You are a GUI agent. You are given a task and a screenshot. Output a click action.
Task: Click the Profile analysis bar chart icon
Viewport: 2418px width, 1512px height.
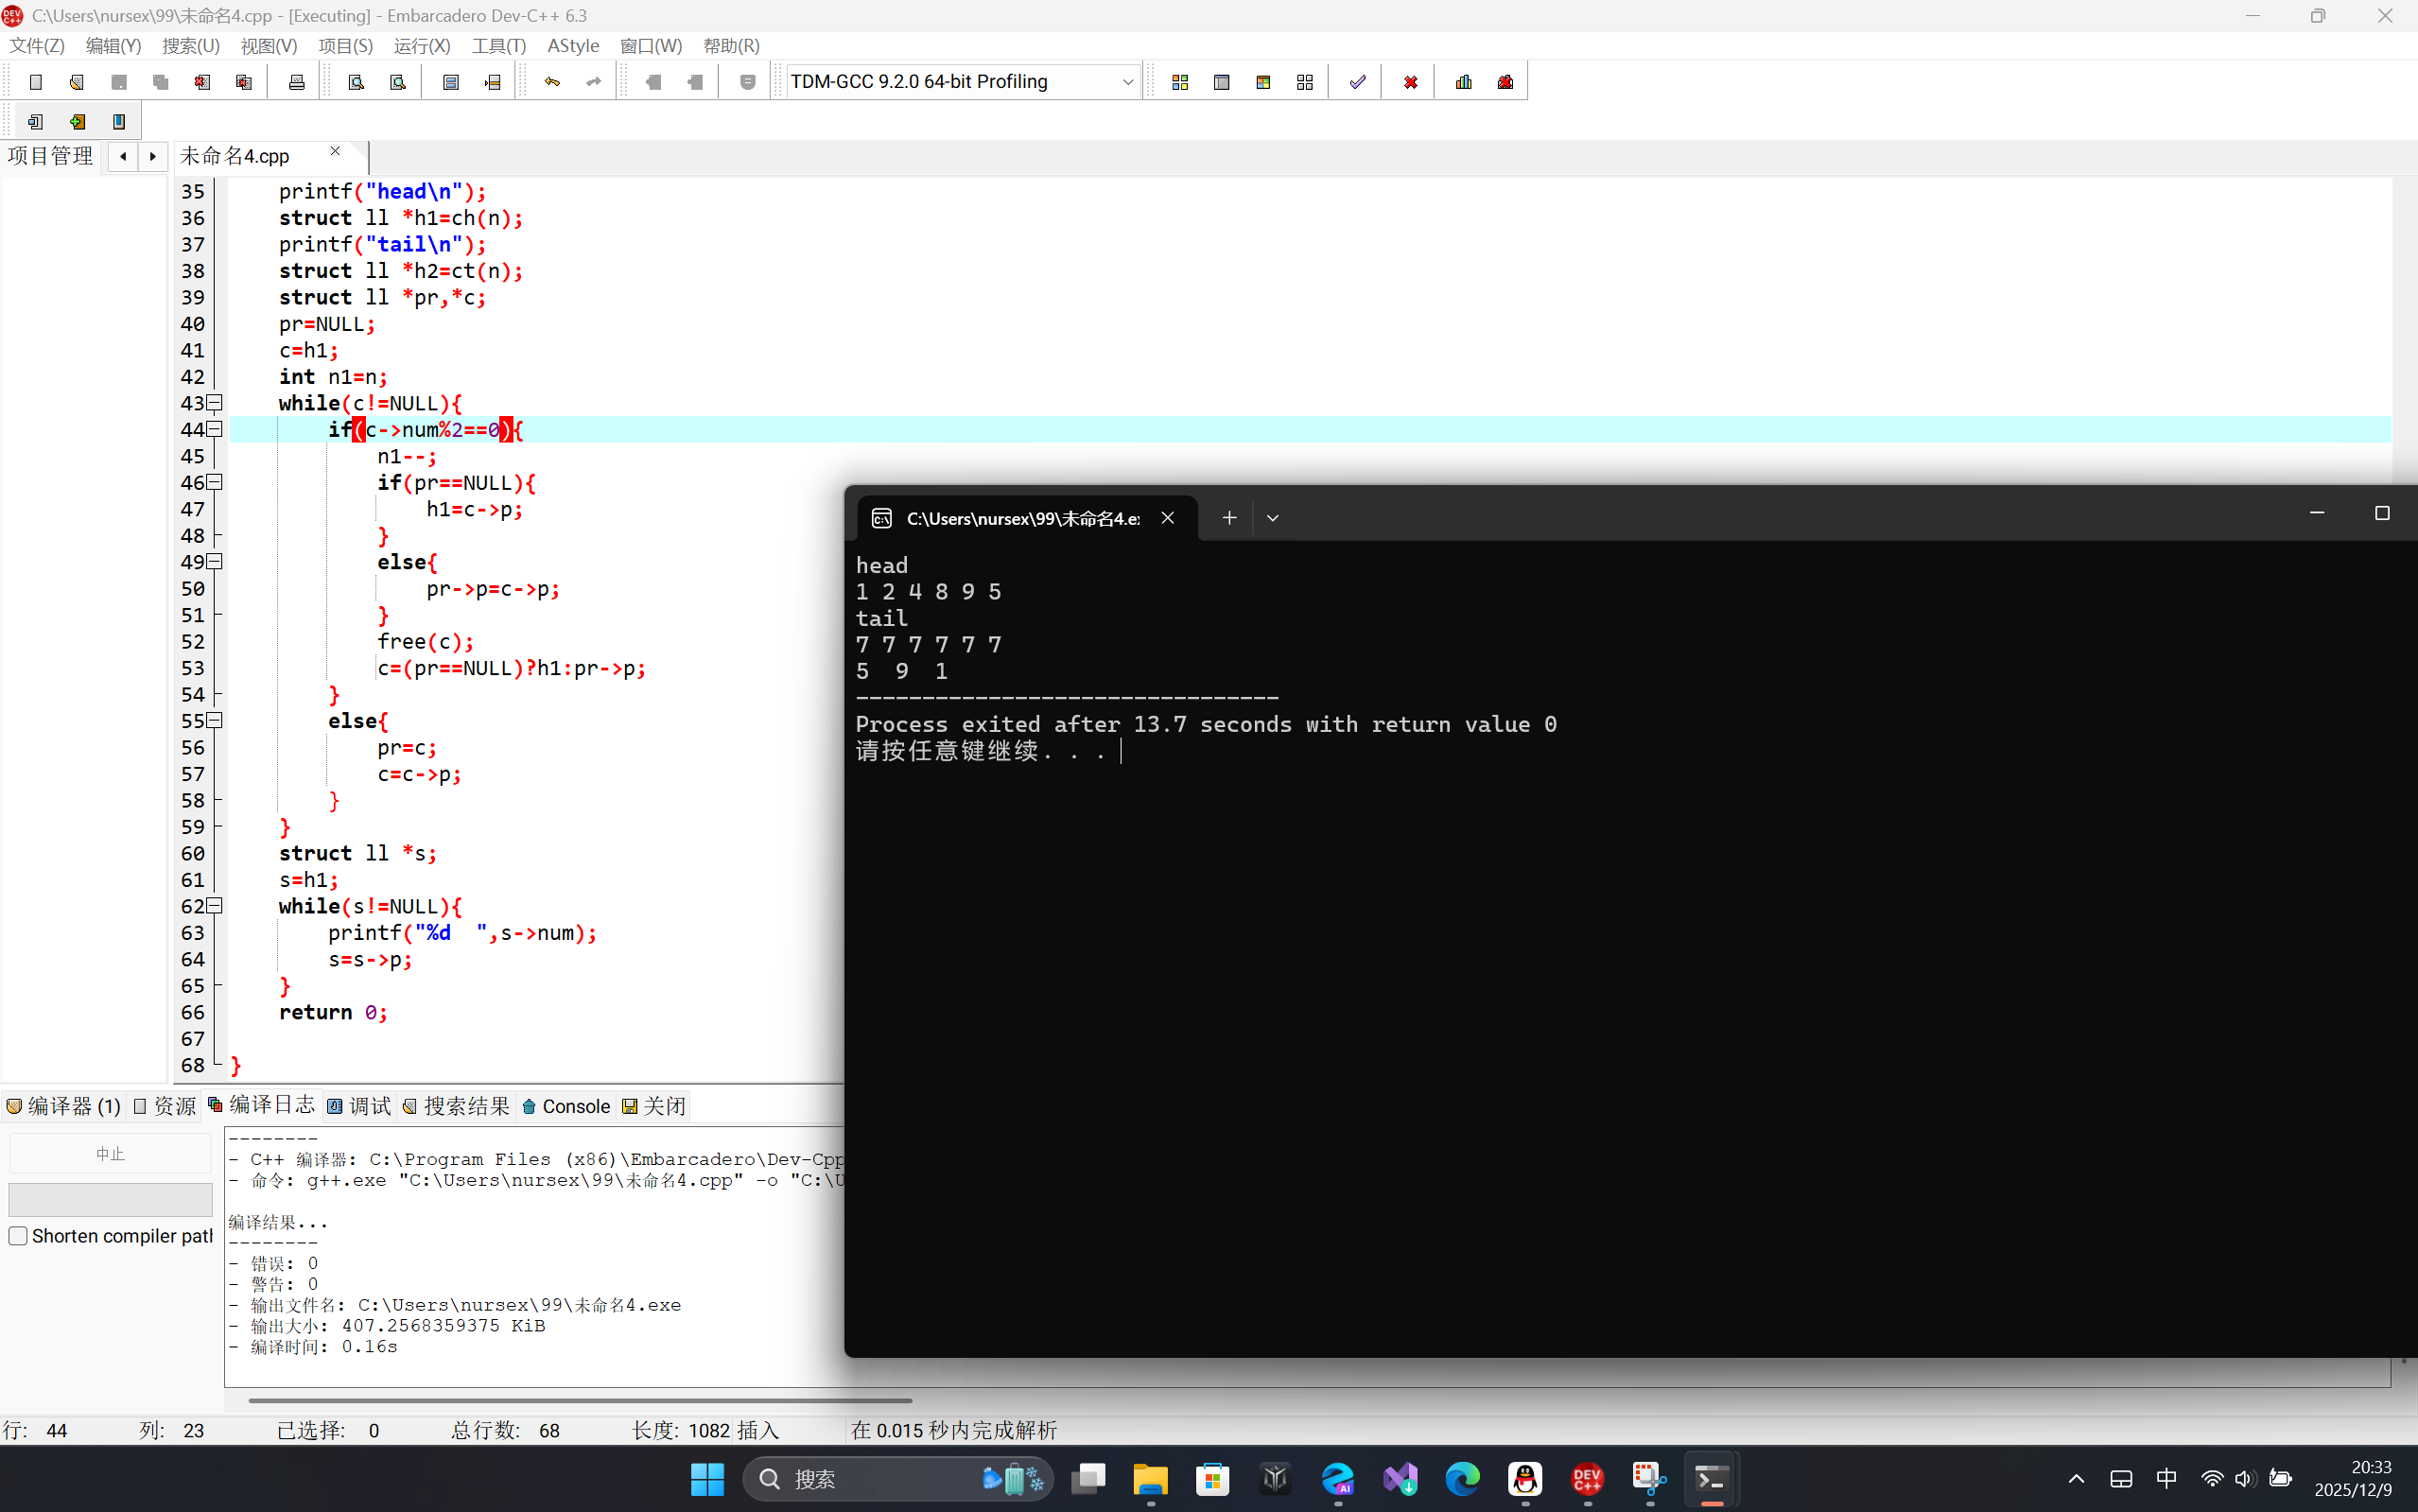pos(1464,82)
